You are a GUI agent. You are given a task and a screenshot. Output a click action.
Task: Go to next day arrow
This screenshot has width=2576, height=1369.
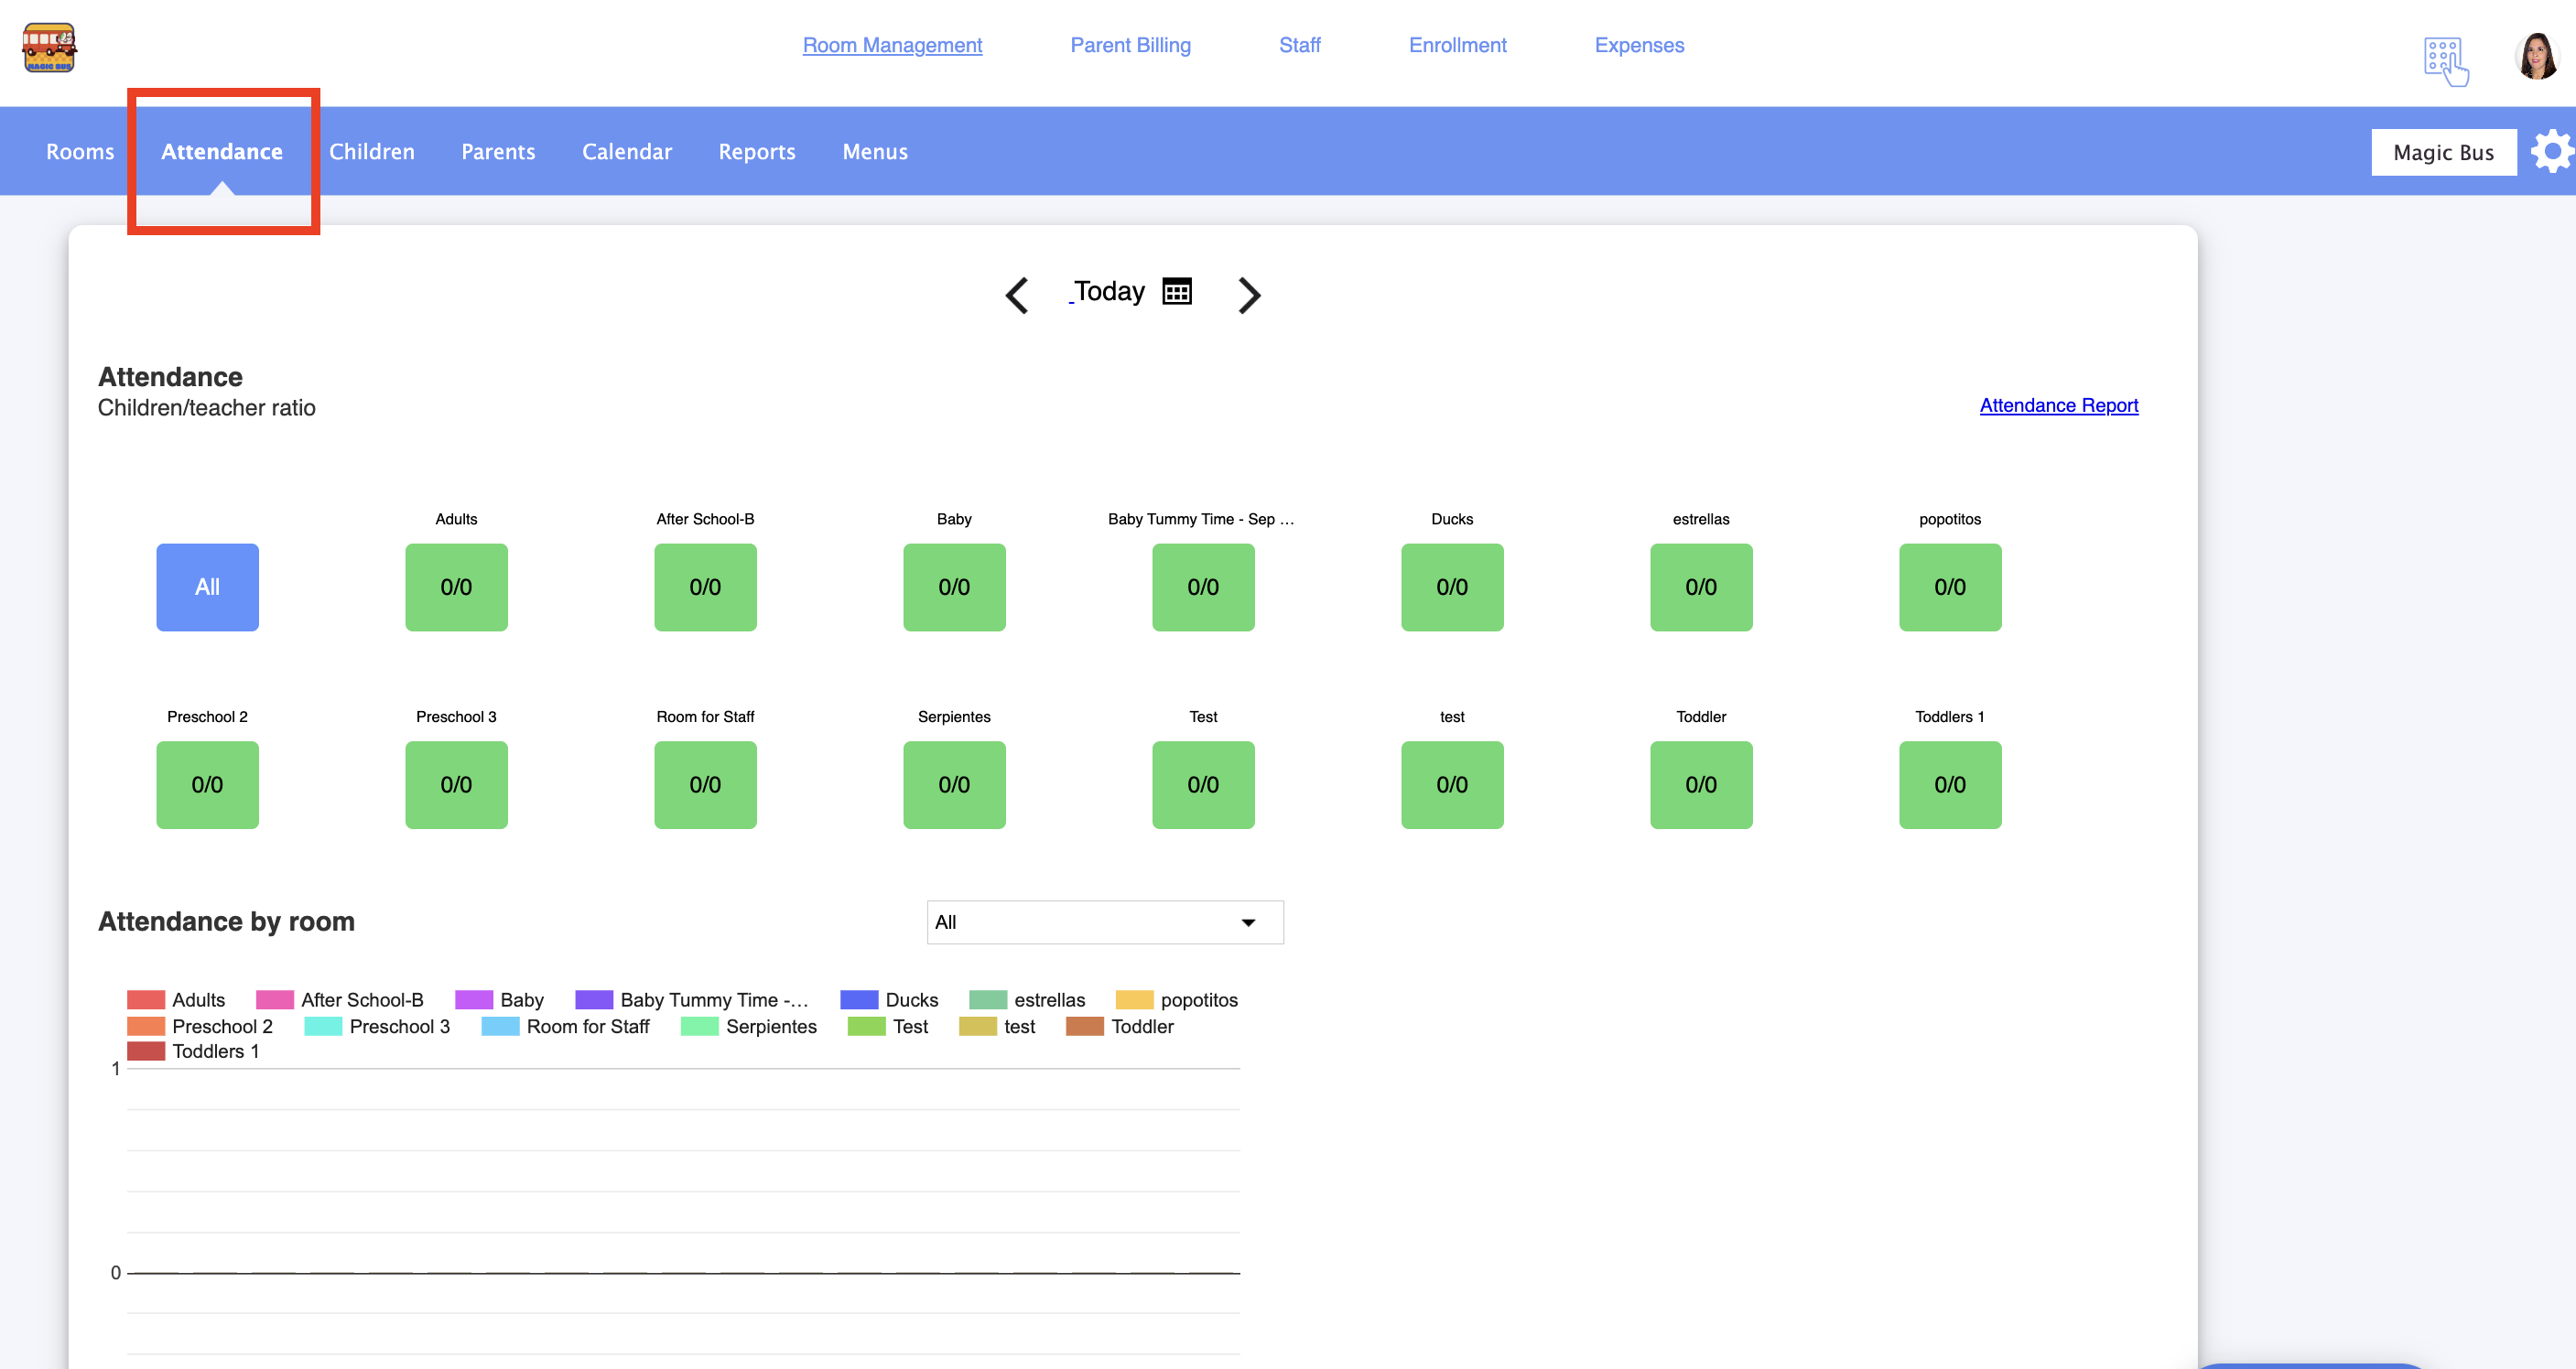pyautogui.click(x=1248, y=295)
